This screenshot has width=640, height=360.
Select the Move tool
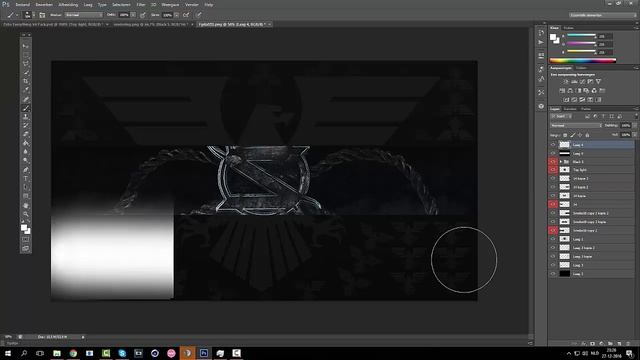pyautogui.click(x=26, y=46)
